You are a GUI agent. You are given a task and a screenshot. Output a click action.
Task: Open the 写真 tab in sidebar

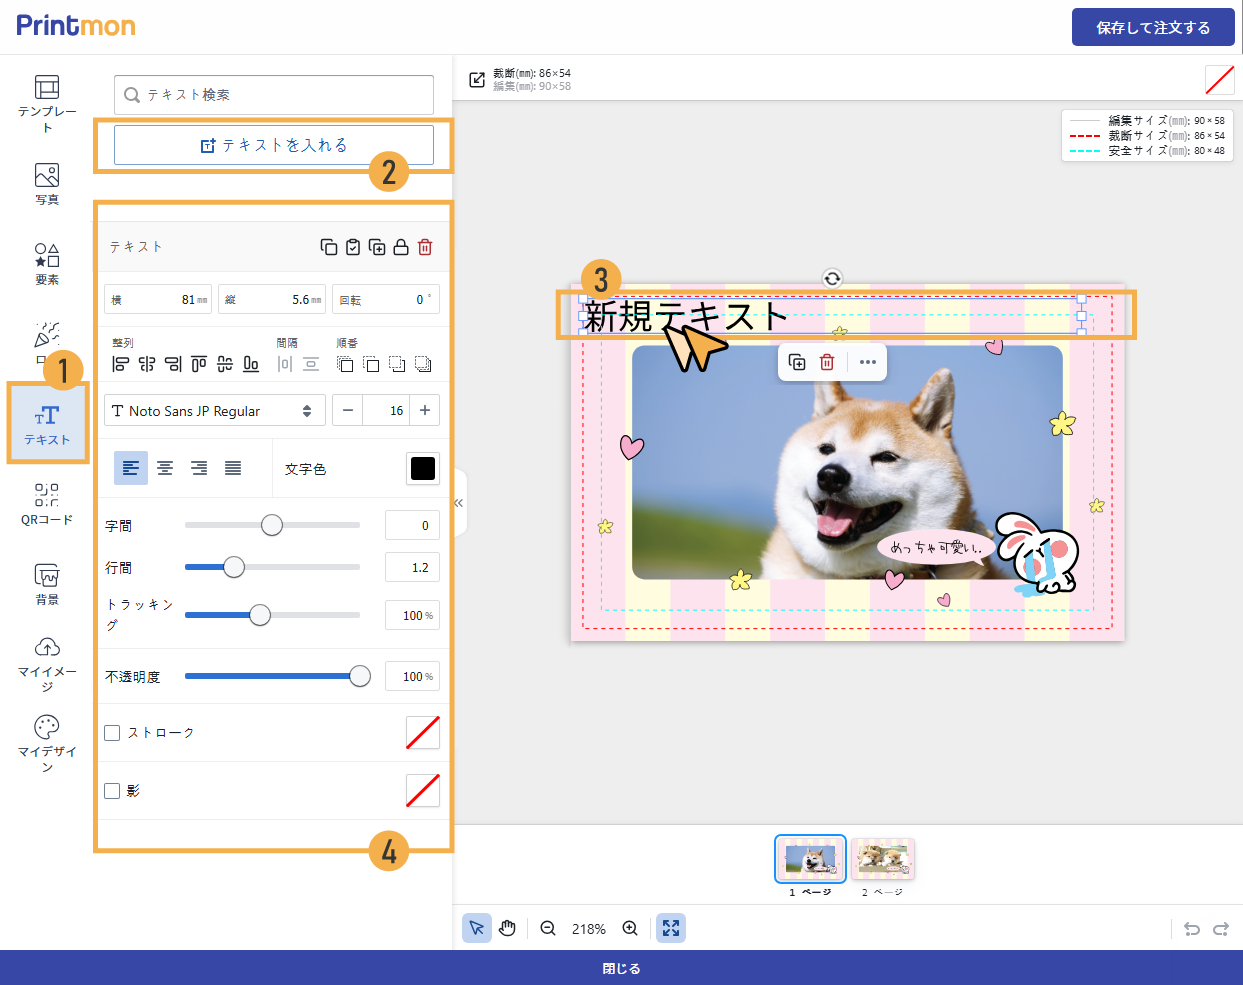click(x=47, y=184)
